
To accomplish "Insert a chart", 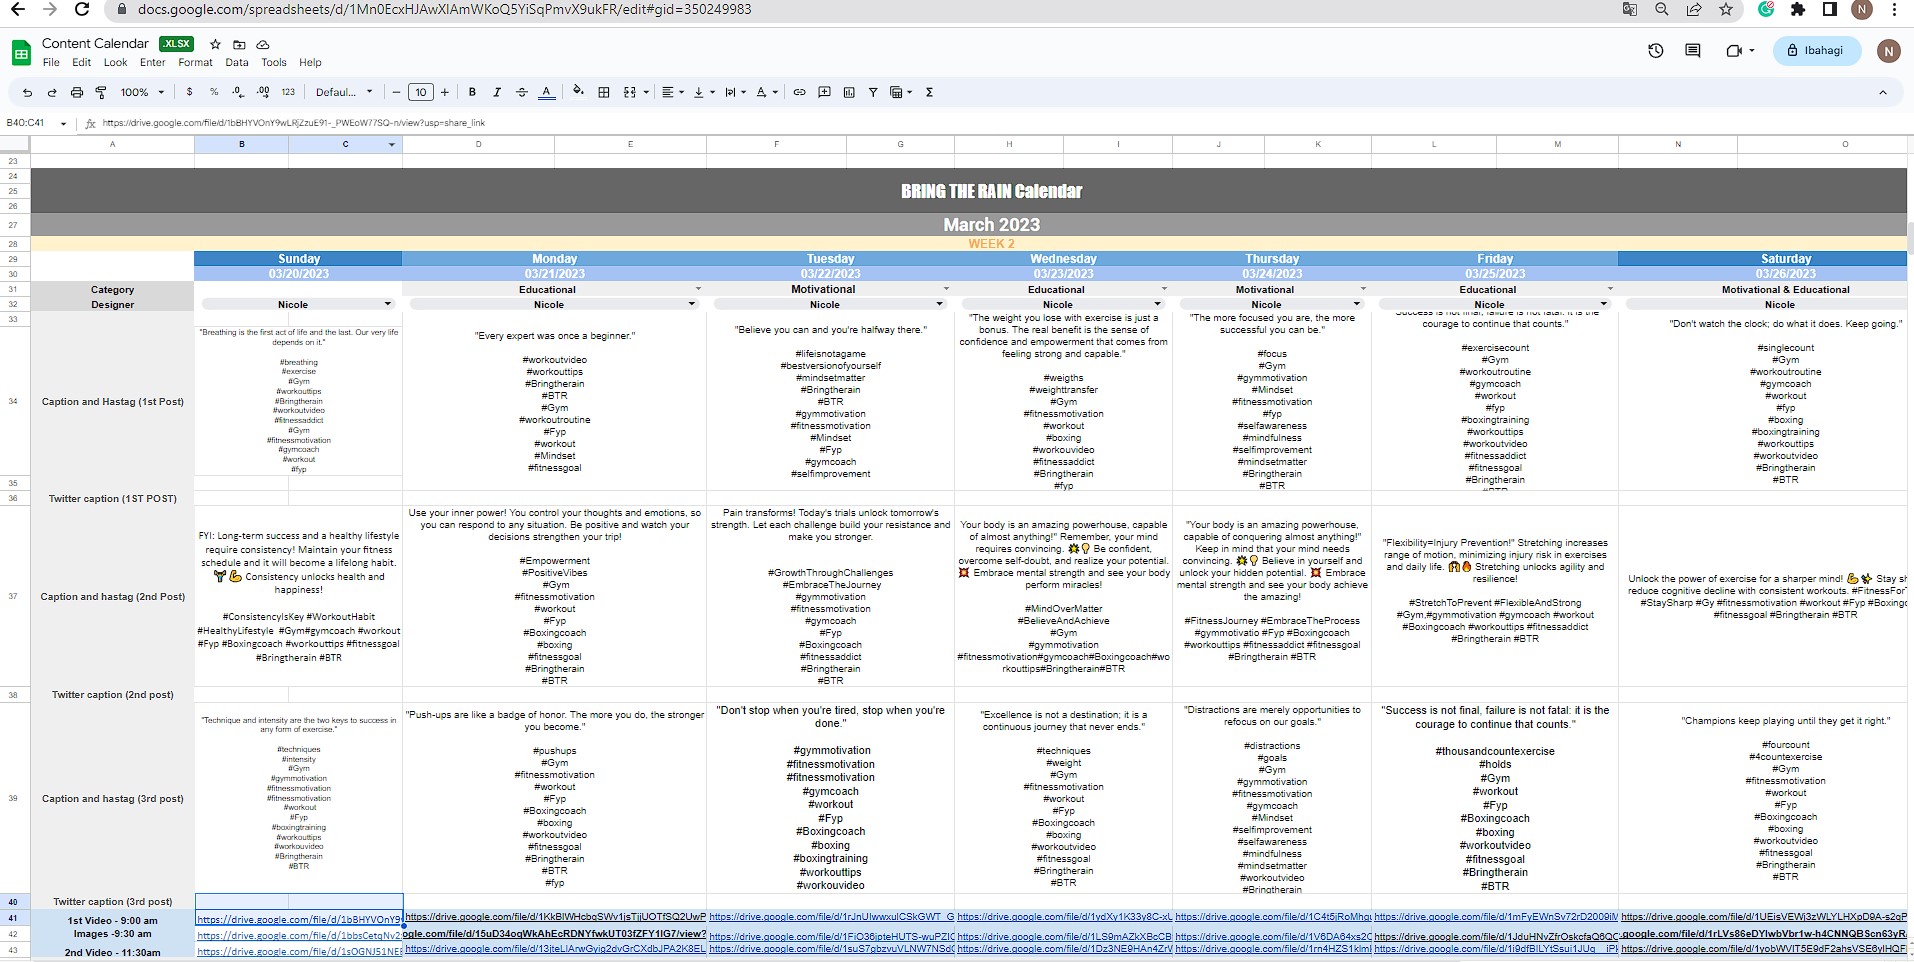I will [x=849, y=92].
